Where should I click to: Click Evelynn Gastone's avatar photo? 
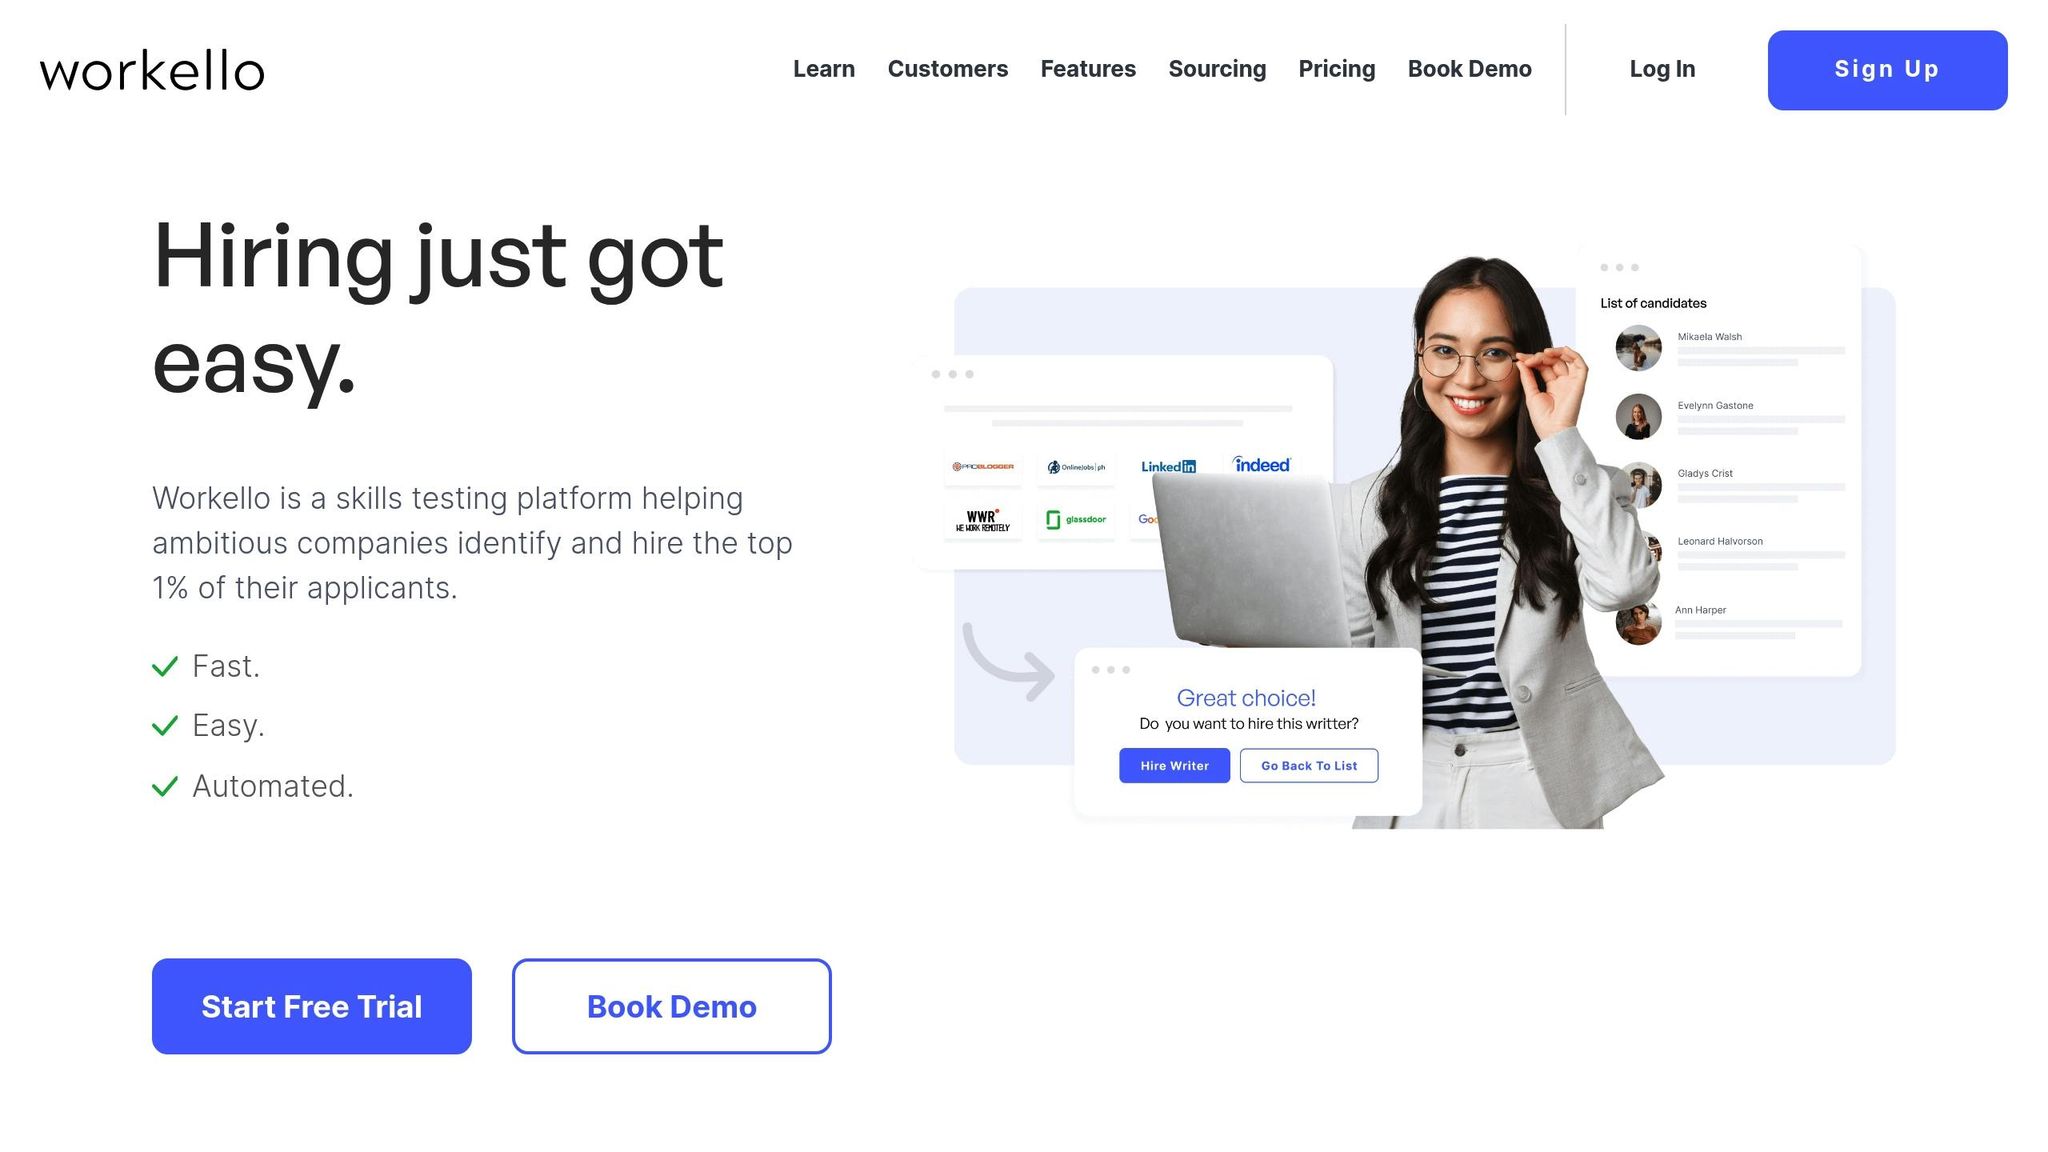tap(1638, 416)
